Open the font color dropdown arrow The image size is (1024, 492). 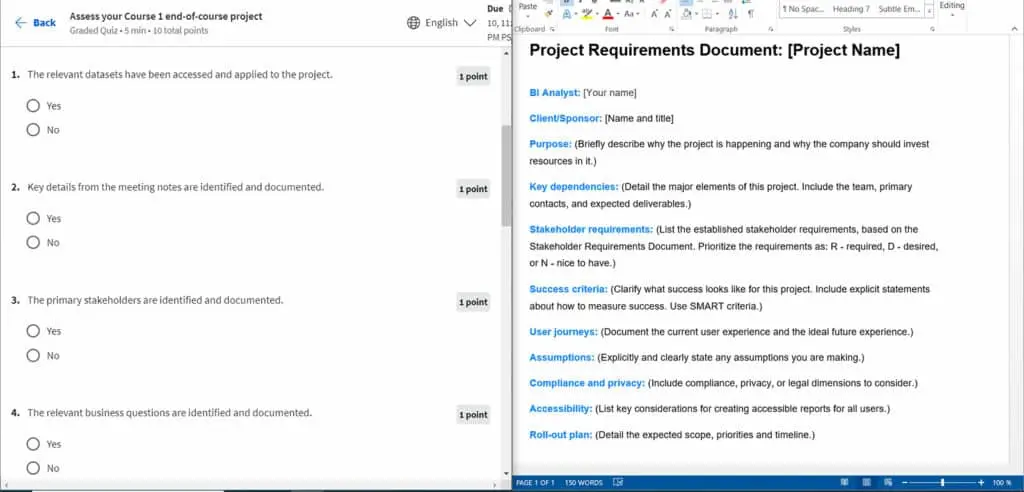point(618,14)
